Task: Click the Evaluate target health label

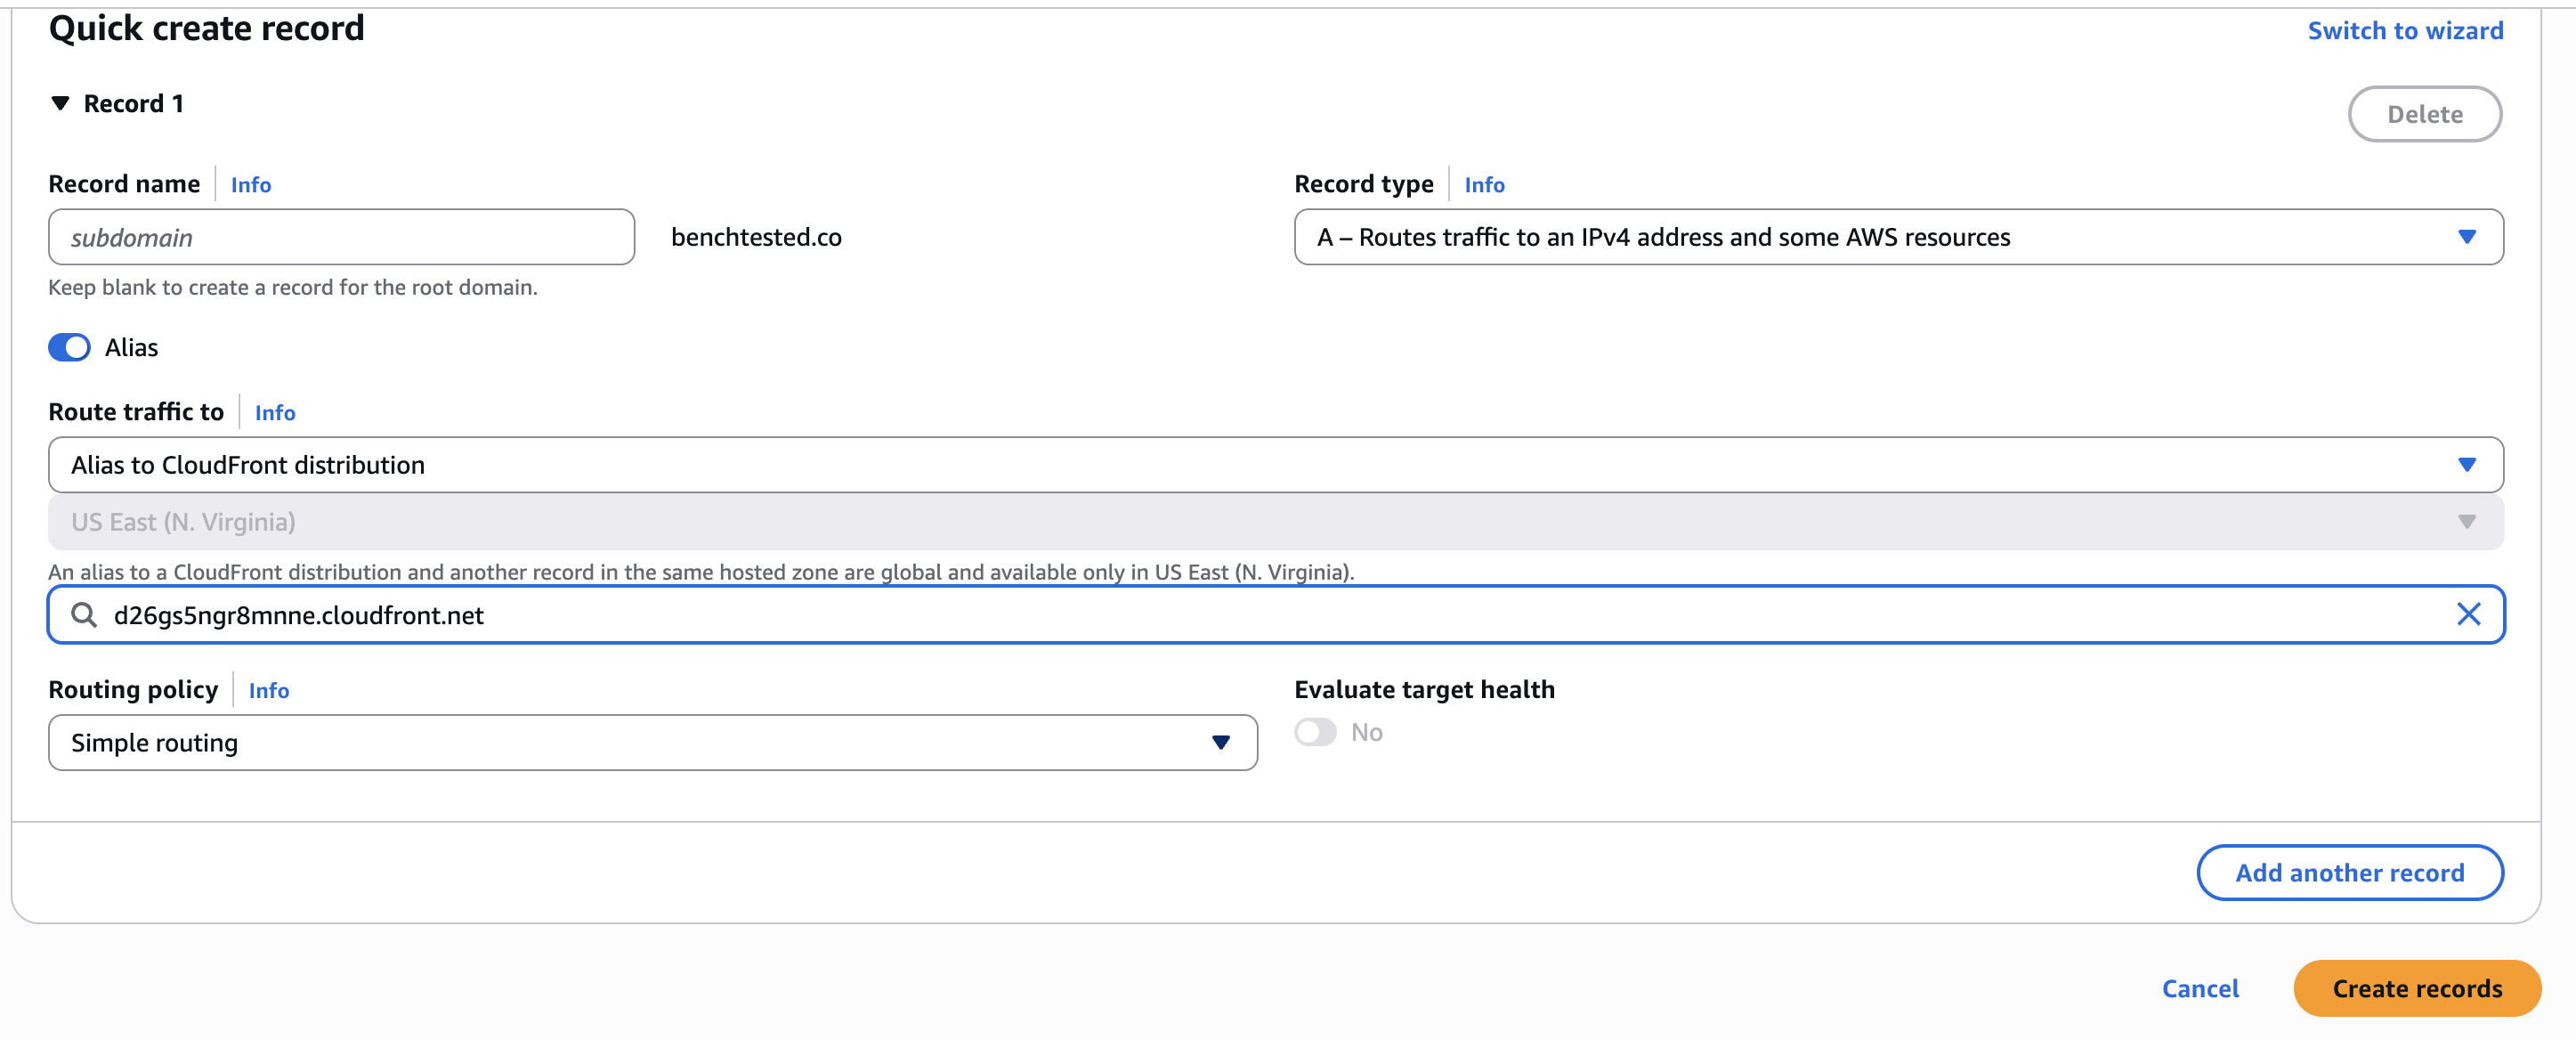Action: coord(1424,690)
